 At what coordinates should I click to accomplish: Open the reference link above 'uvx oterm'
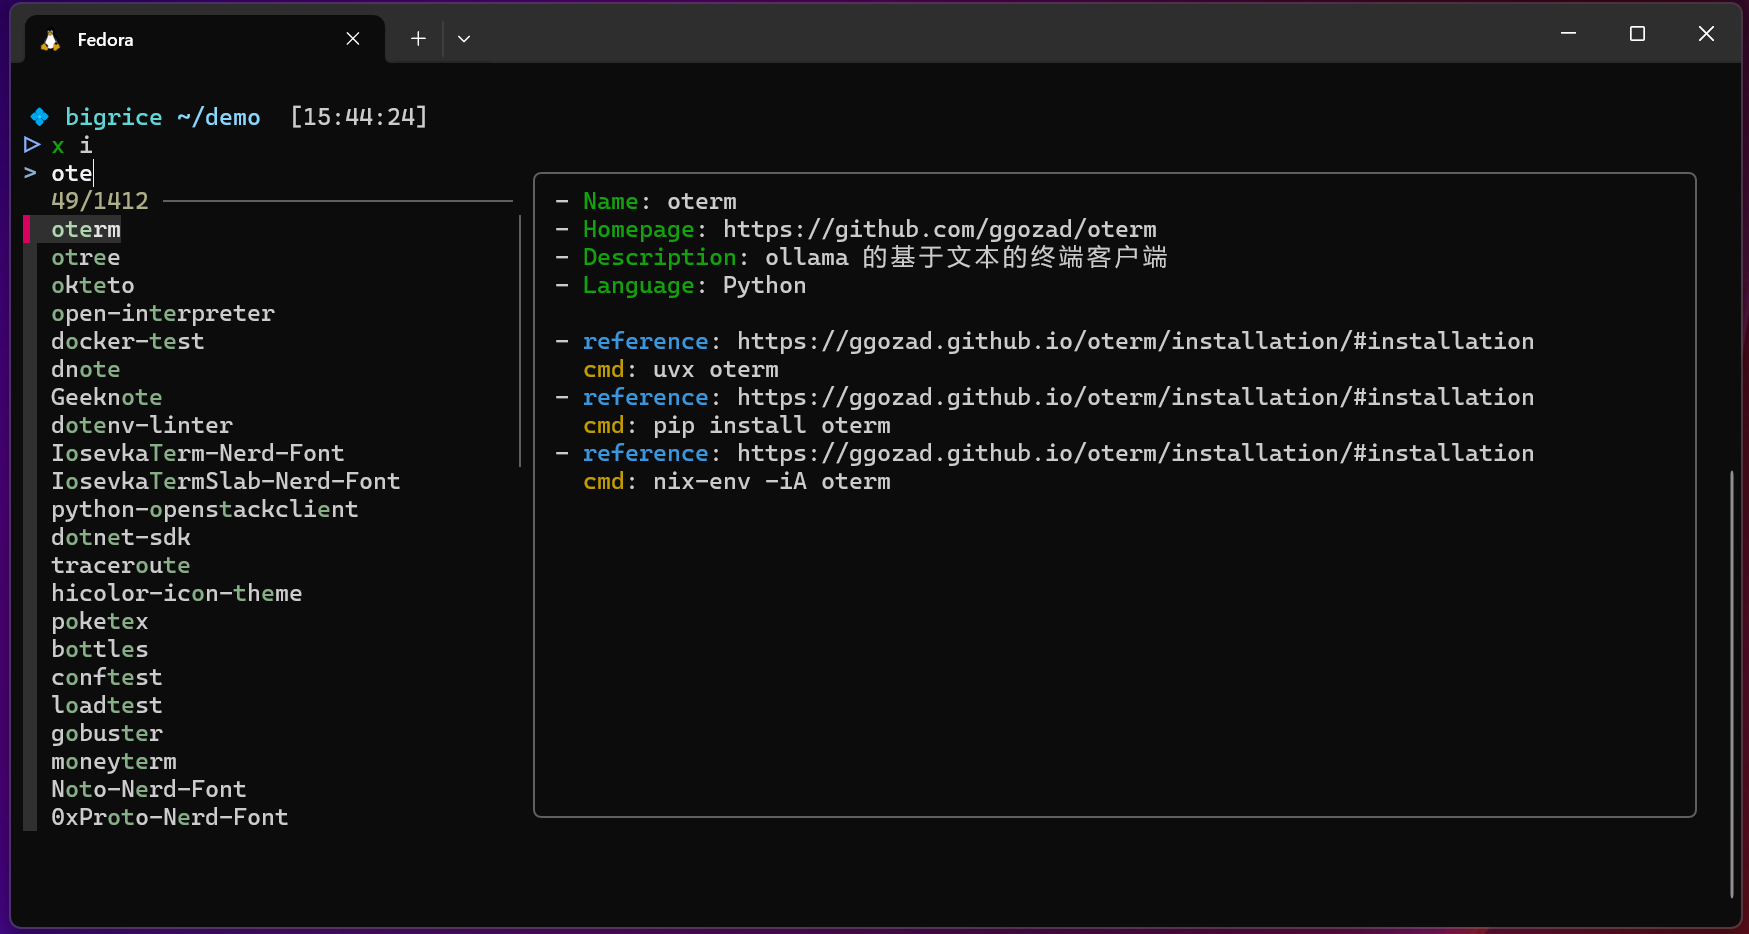pos(1136,341)
